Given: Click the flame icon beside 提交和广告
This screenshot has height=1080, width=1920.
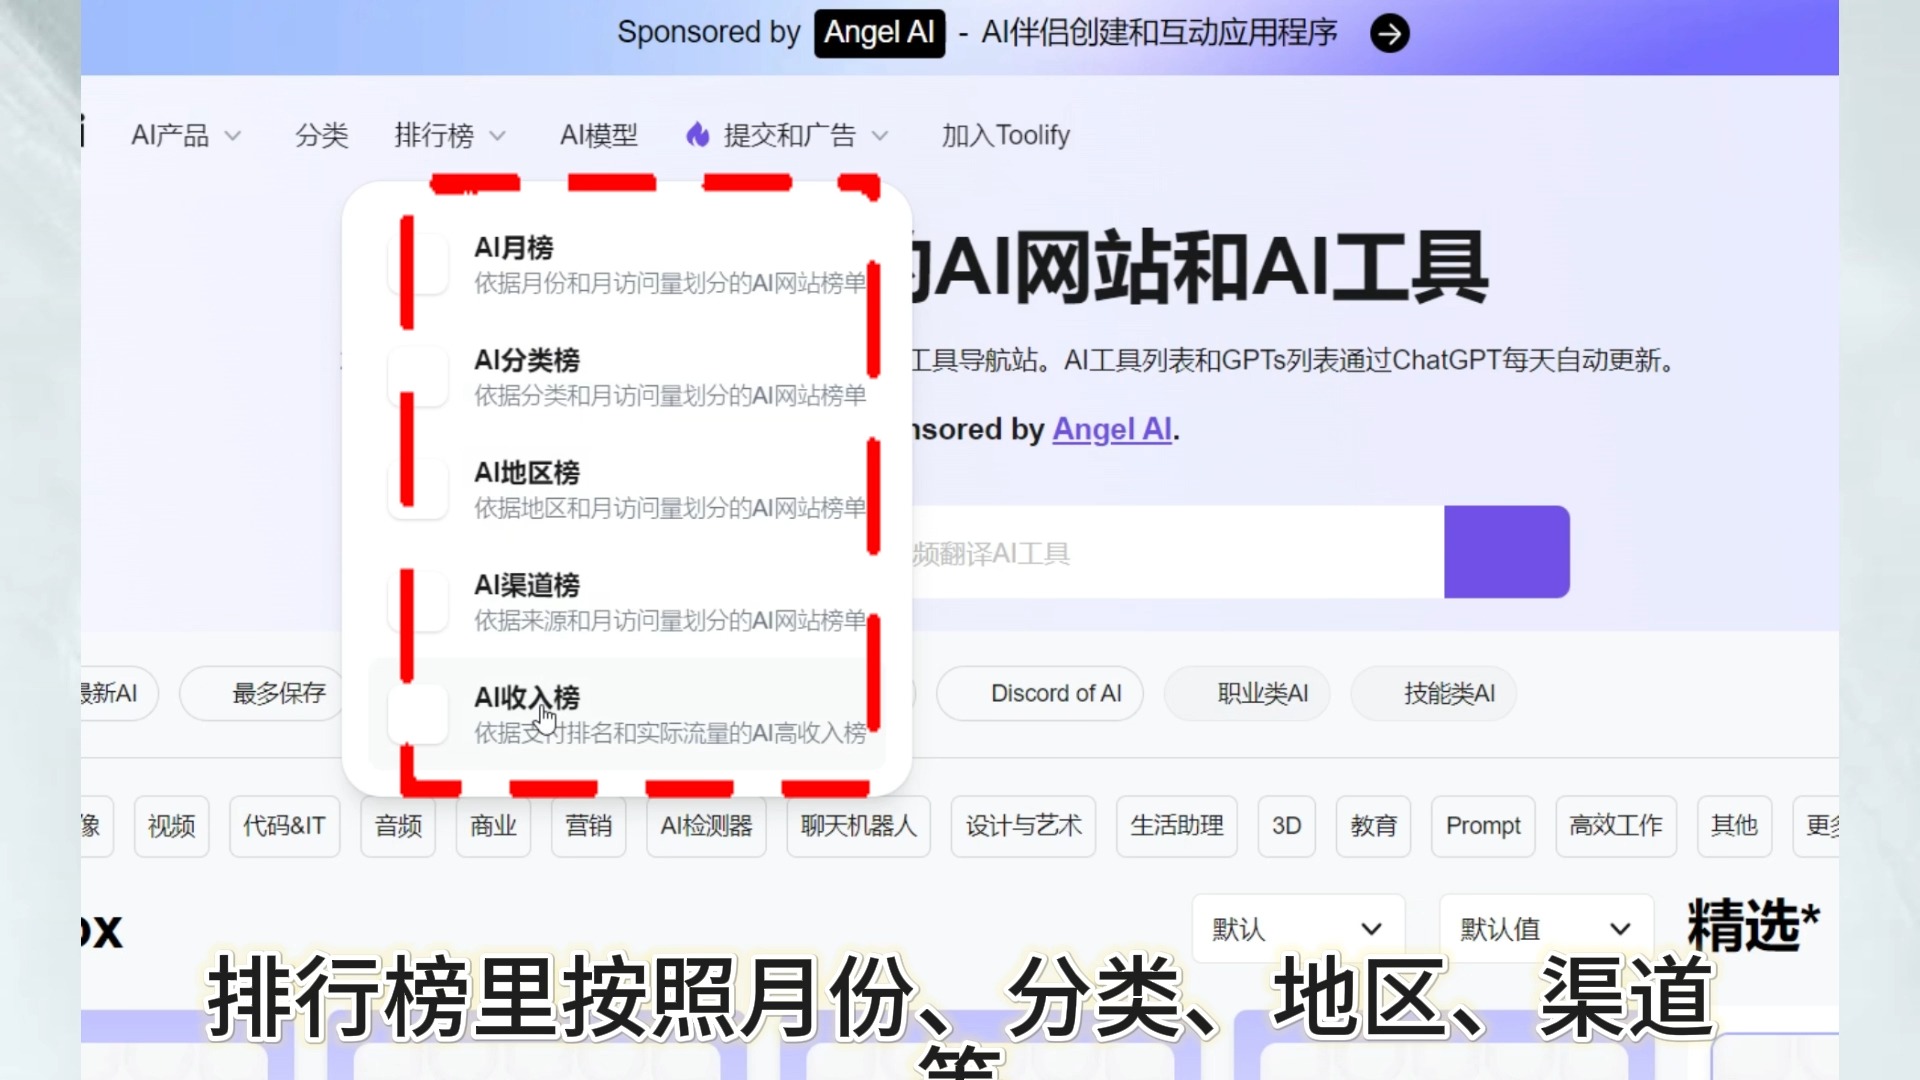Looking at the screenshot, I should click(697, 134).
